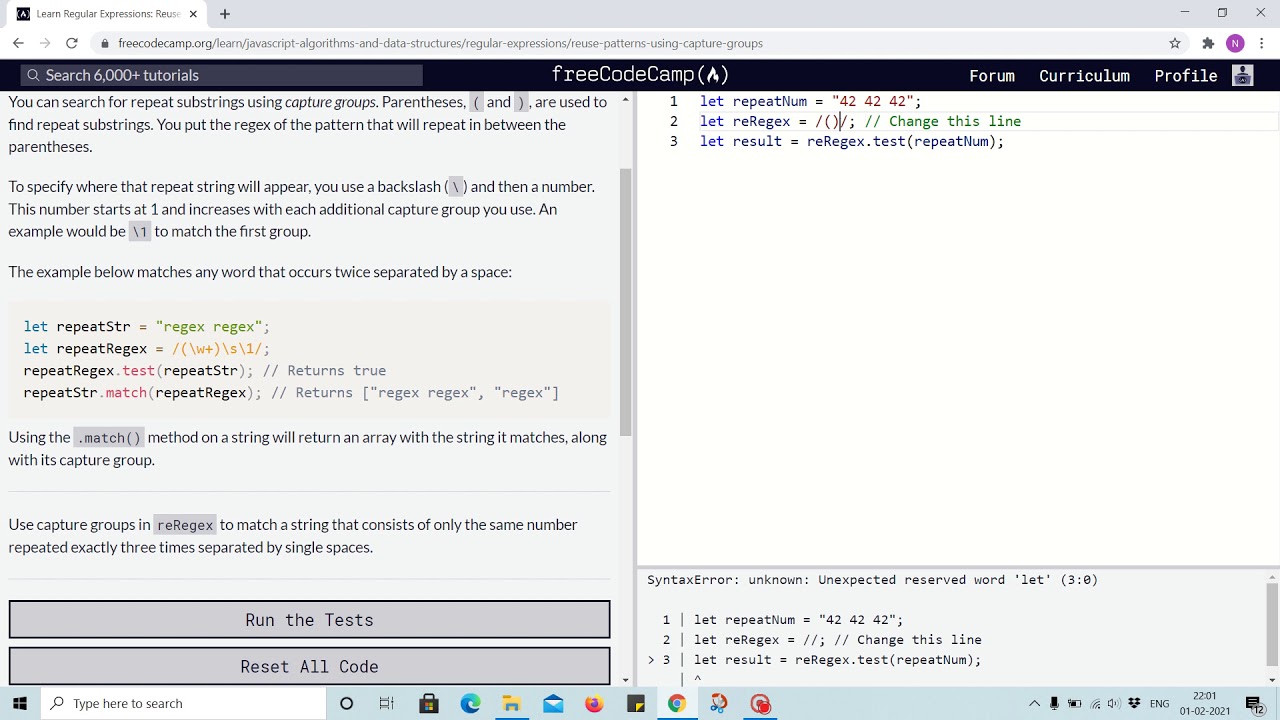Open Microsoft Edge from taskbar
The image size is (1280, 720).
tap(470, 703)
